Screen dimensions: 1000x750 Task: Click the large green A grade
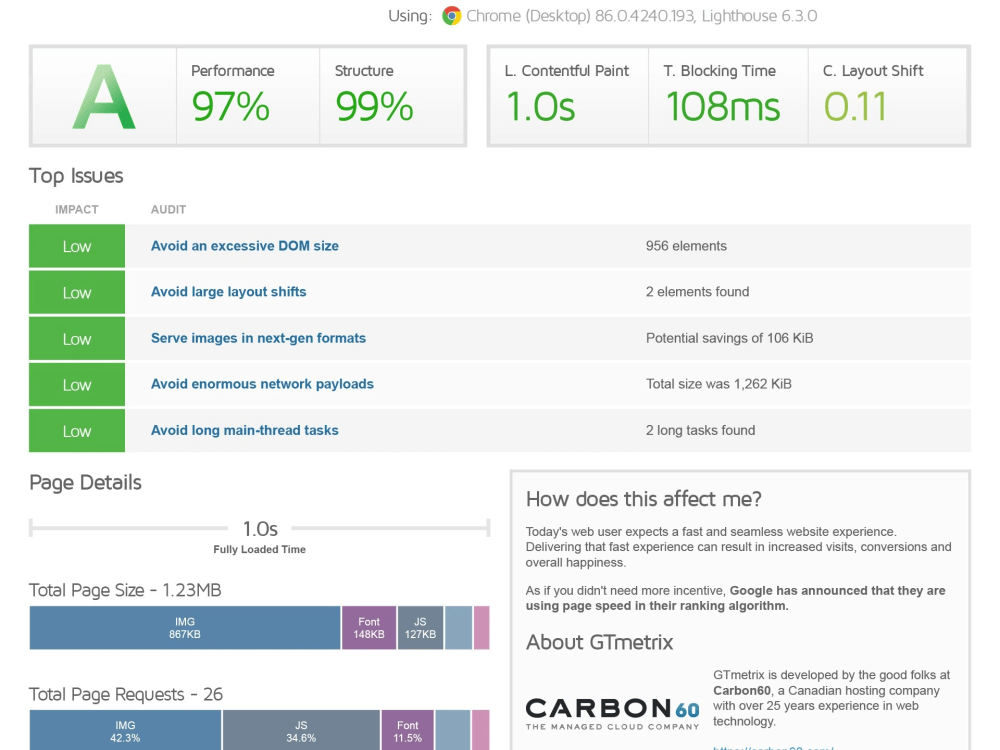click(x=104, y=97)
